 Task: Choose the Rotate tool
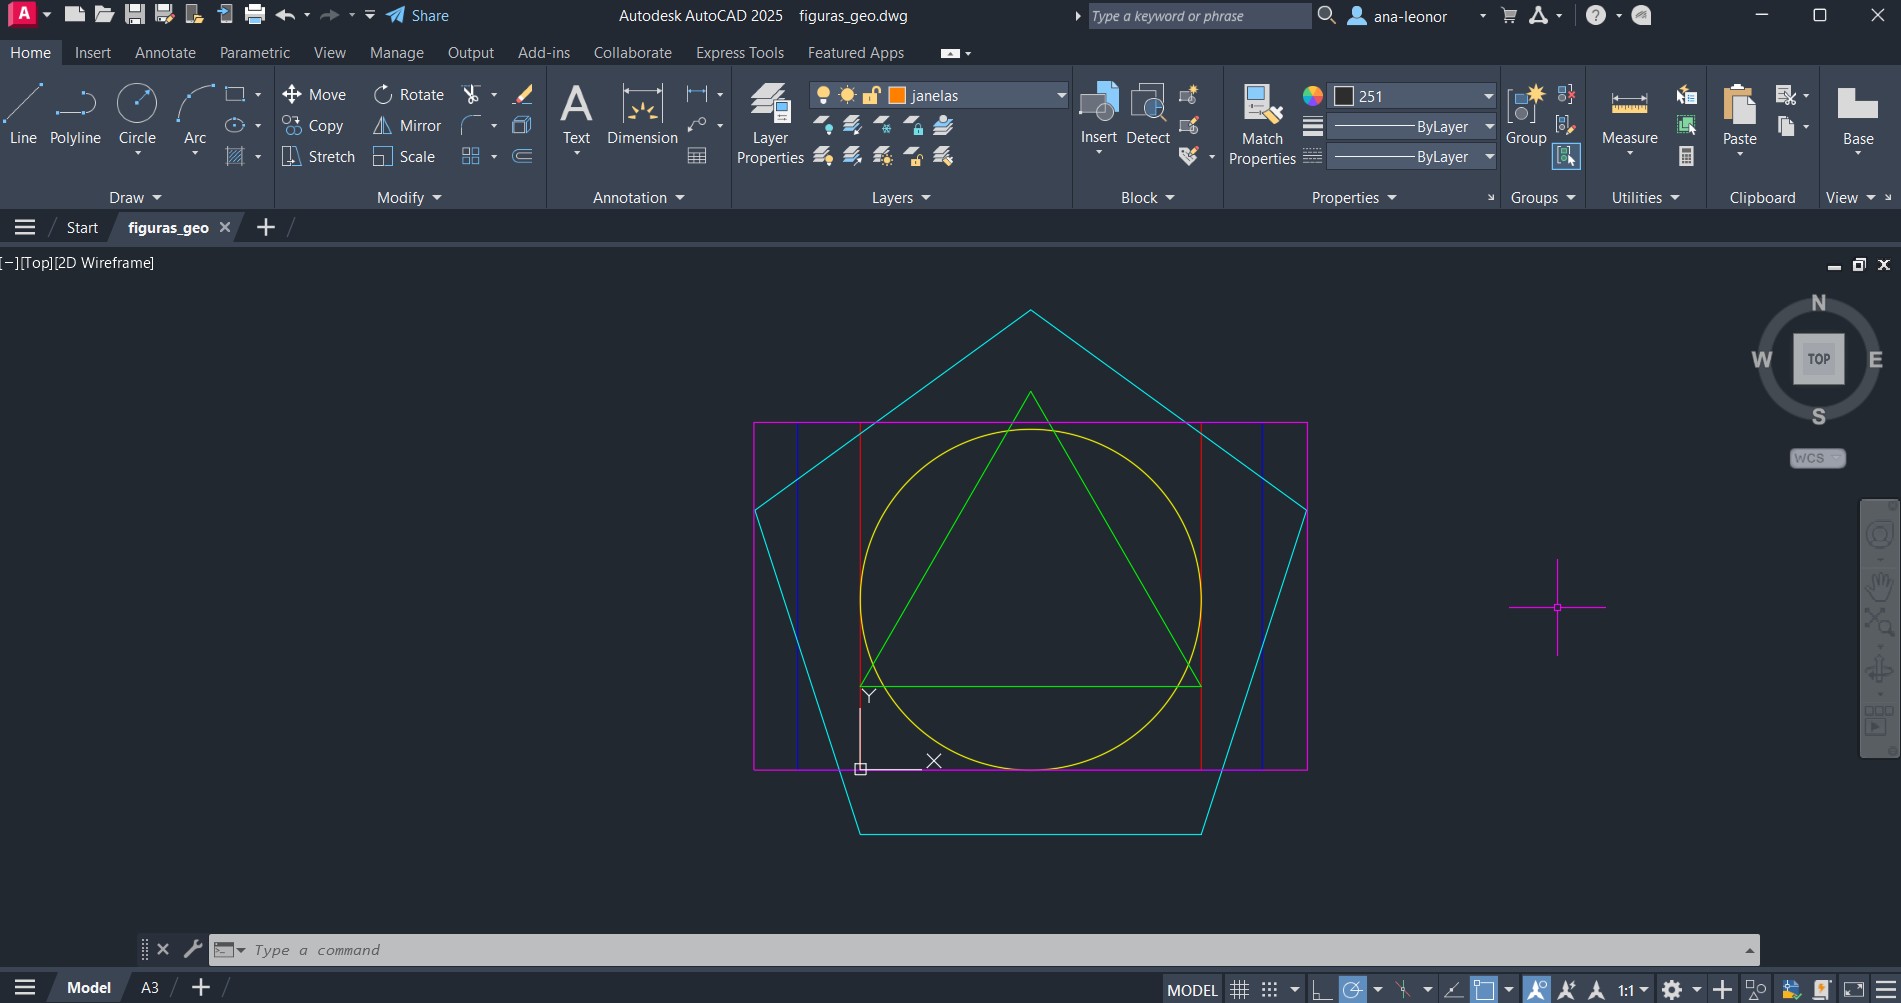pyautogui.click(x=408, y=95)
